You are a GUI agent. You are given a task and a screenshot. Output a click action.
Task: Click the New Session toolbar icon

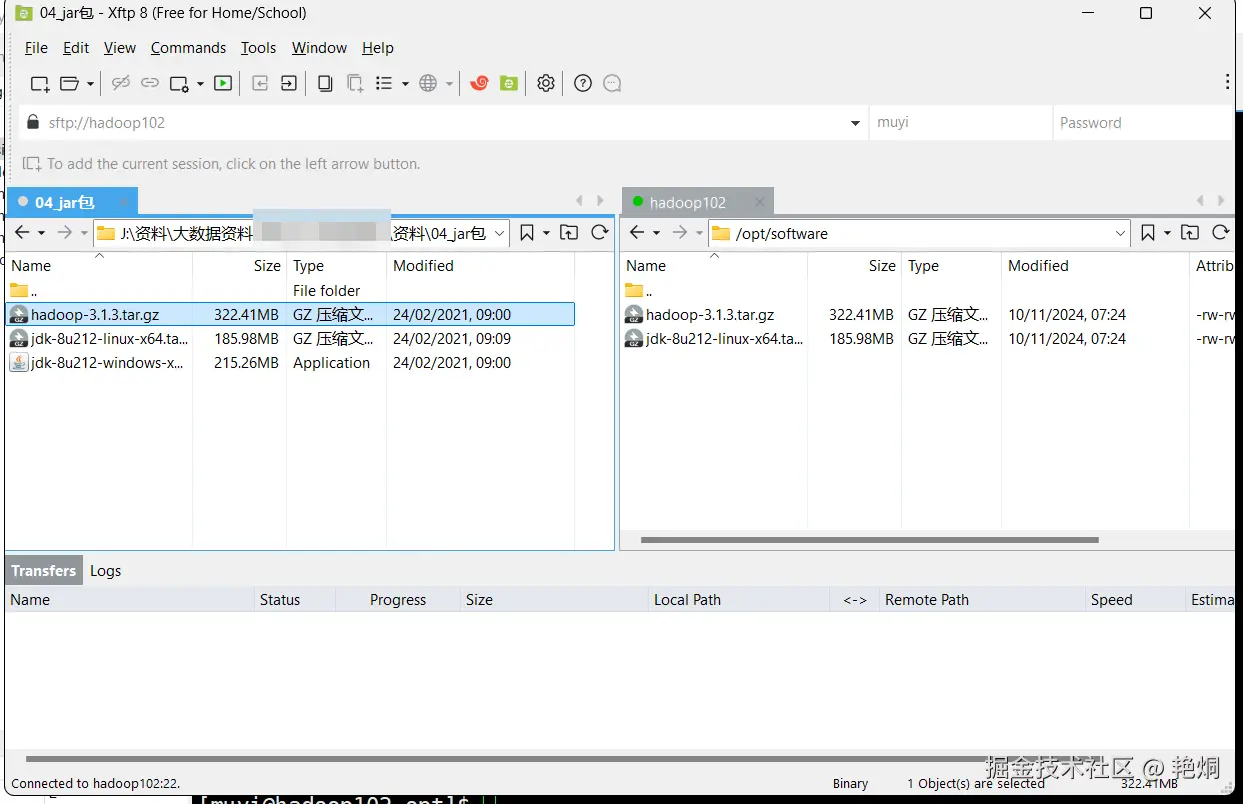[40, 84]
